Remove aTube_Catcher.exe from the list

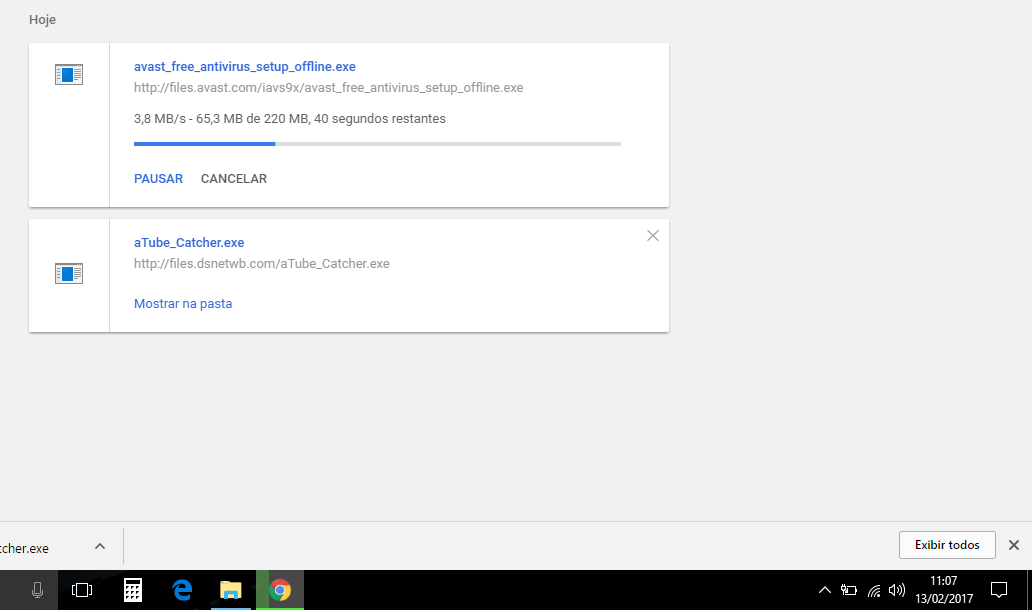tap(652, 236)
